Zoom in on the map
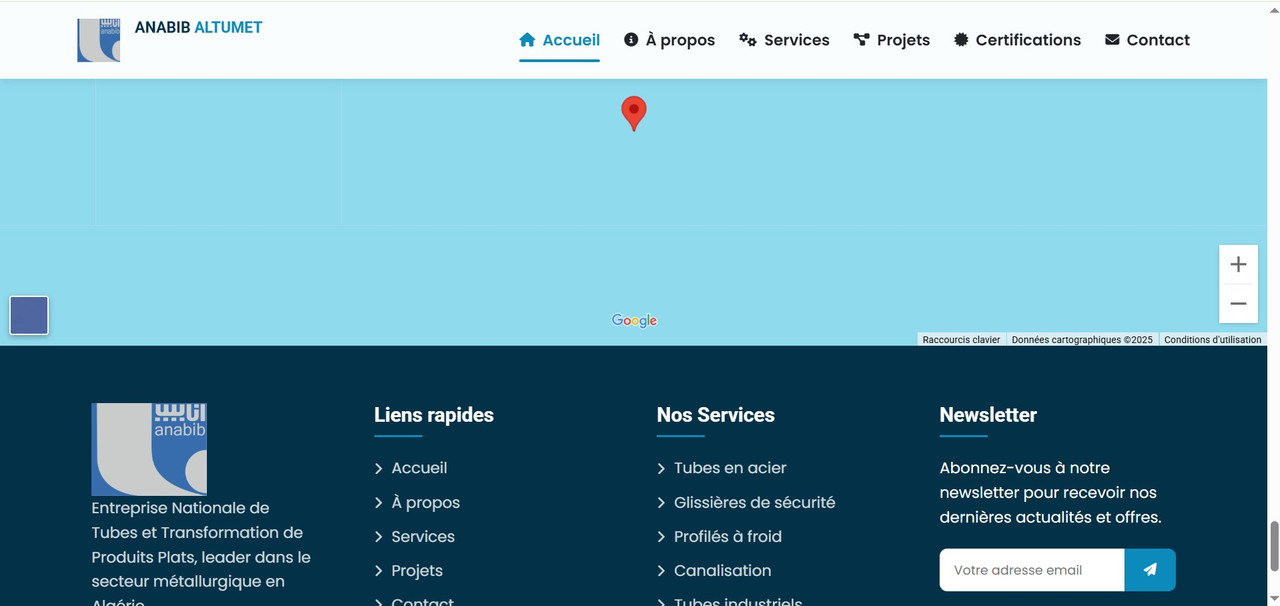 pos(1238,265)
